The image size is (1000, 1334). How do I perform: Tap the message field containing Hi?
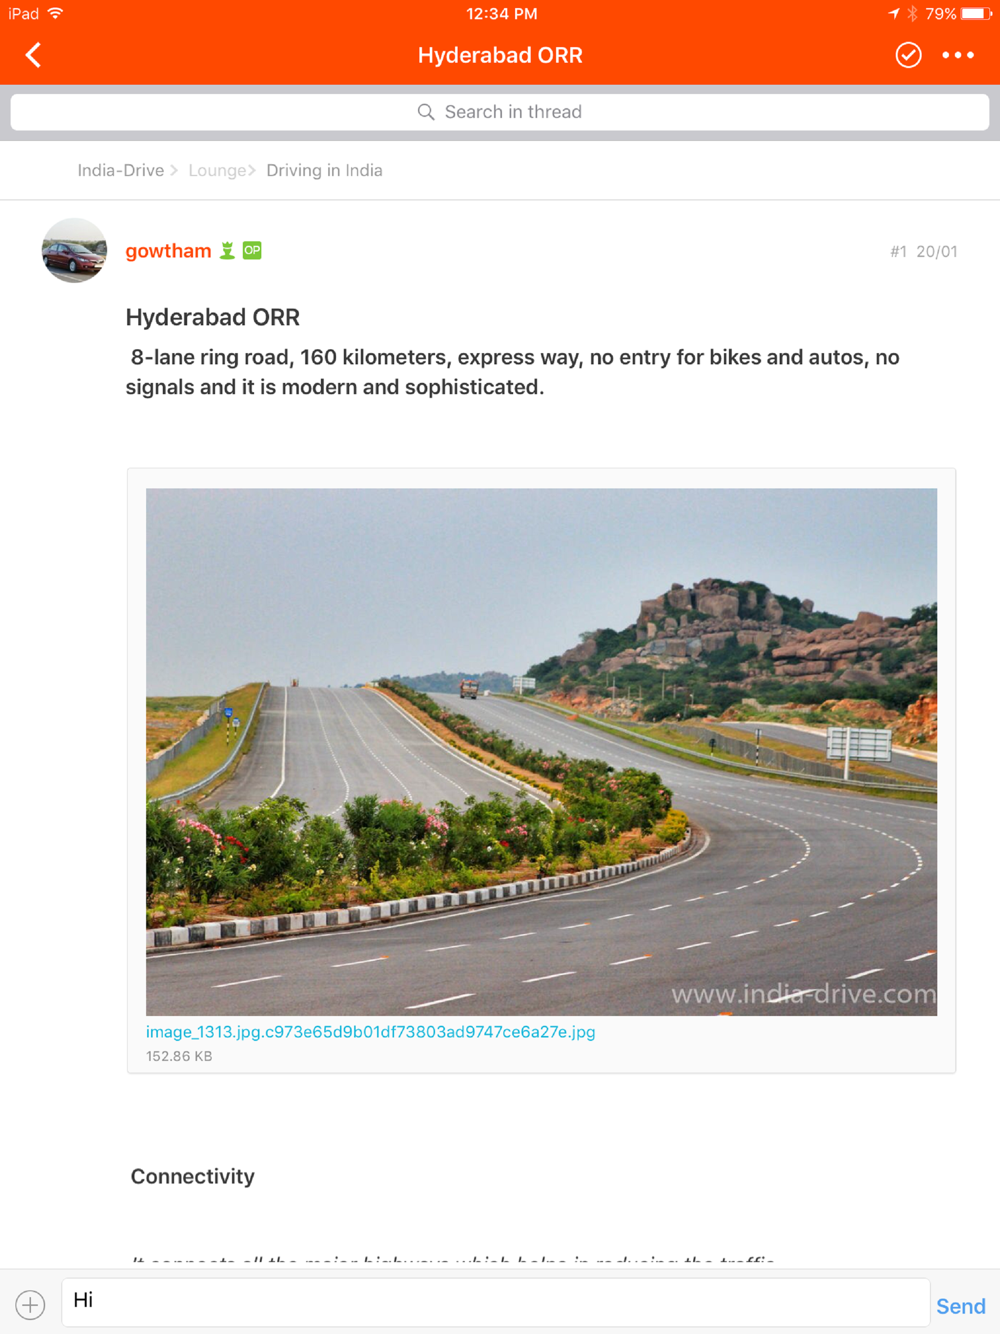[x=496, y=1302]
